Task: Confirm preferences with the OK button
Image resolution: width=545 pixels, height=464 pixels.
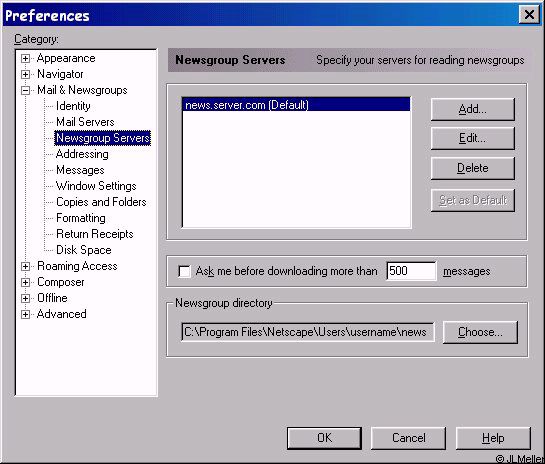Action: point(324,438)
